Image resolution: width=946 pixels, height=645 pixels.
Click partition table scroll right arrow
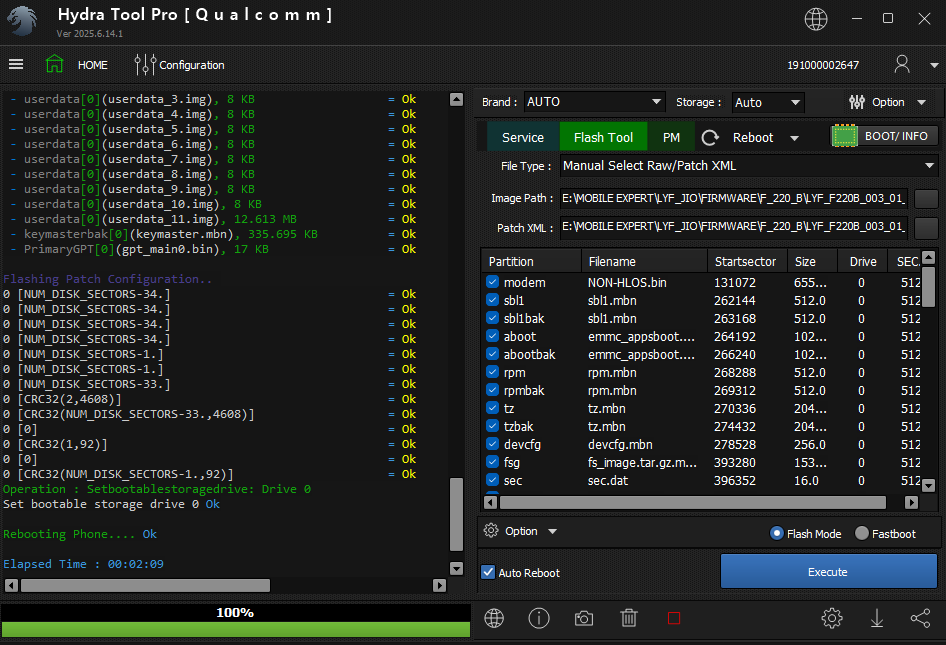(912, 502)
